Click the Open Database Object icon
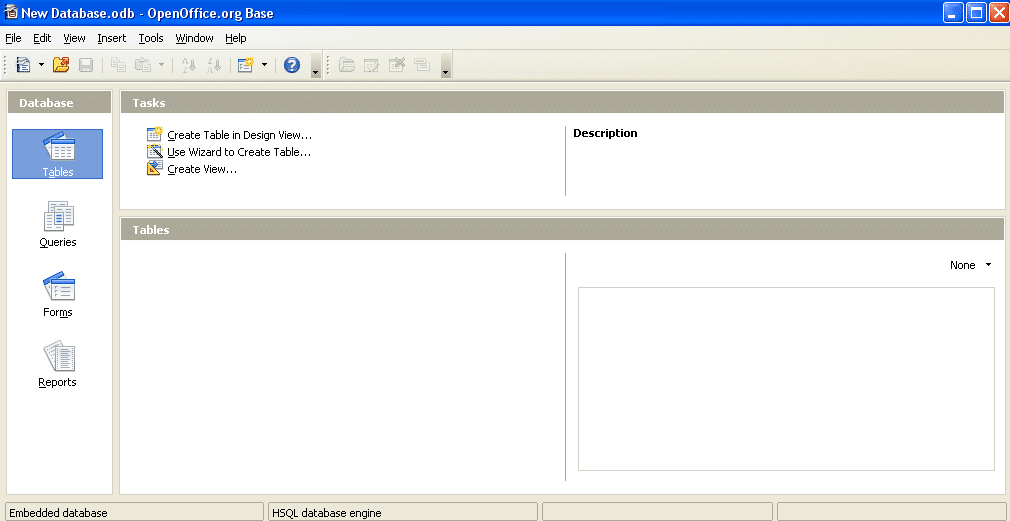This screenshot has height=521, width=1010. click(347, 64)
